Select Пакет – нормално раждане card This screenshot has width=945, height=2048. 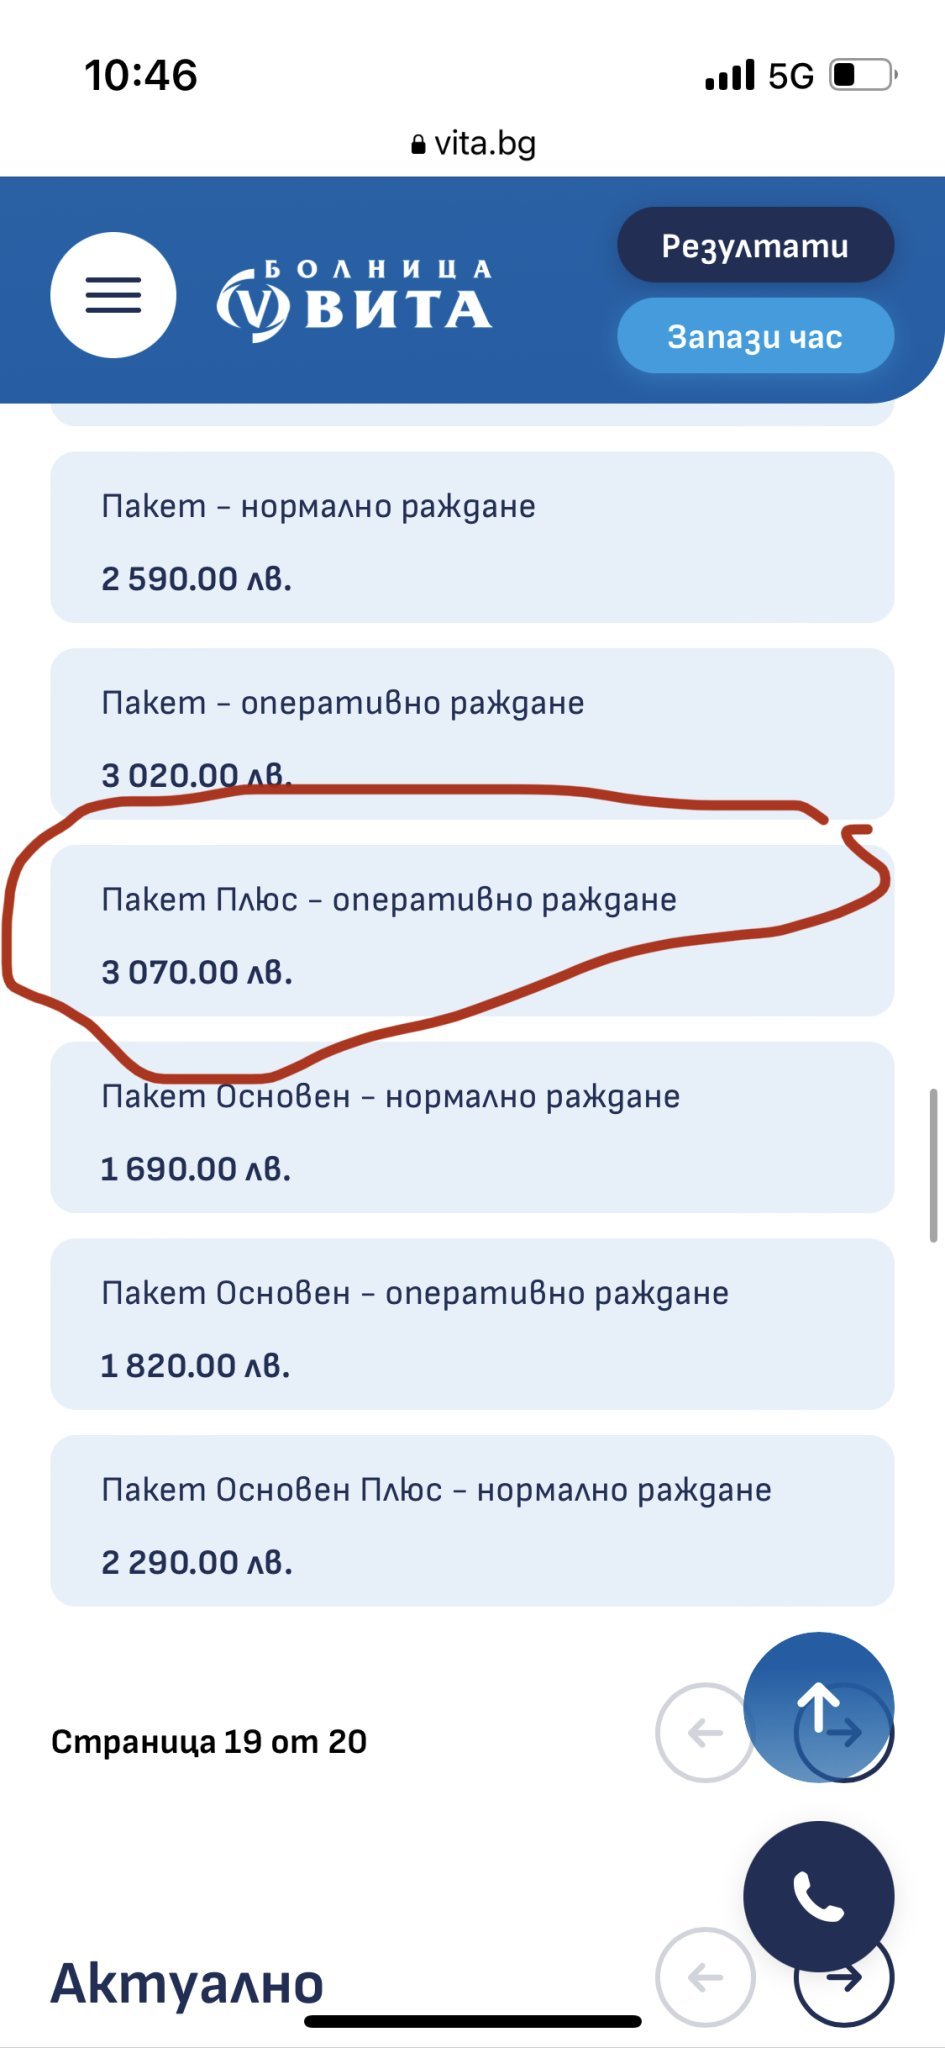click(472, 538)
